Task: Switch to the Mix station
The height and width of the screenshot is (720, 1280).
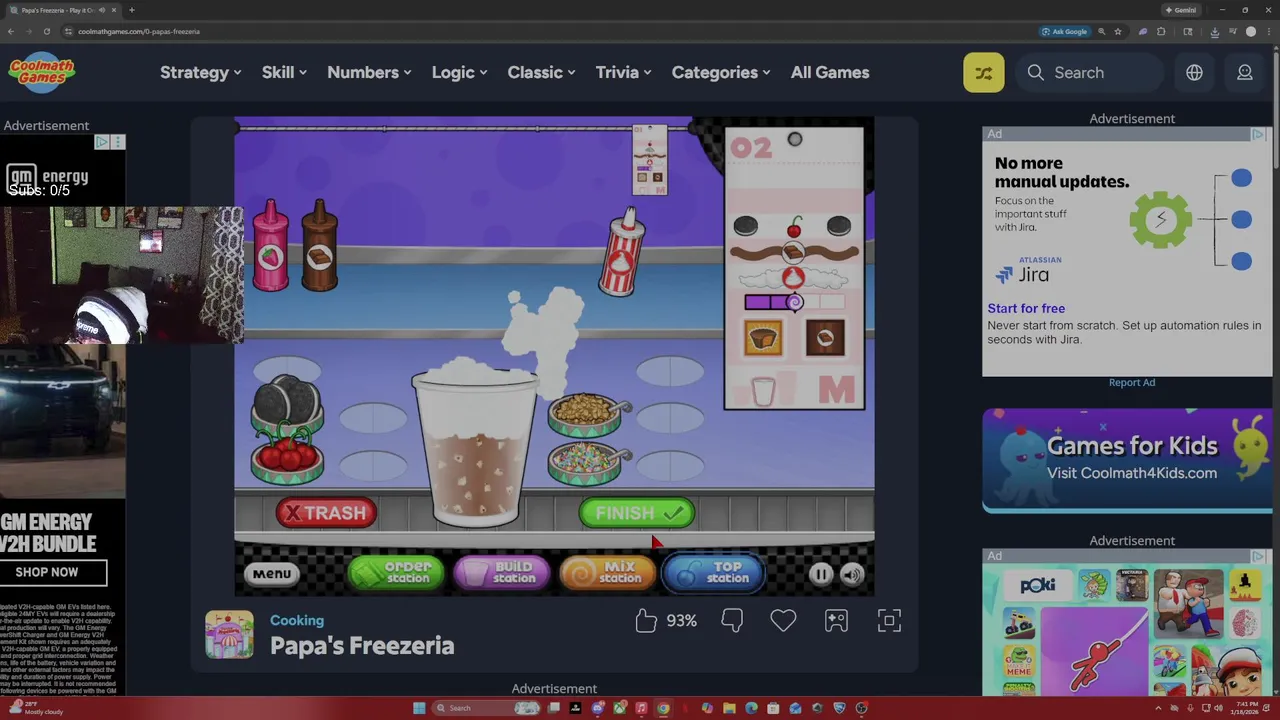Action: click(608, 573)
